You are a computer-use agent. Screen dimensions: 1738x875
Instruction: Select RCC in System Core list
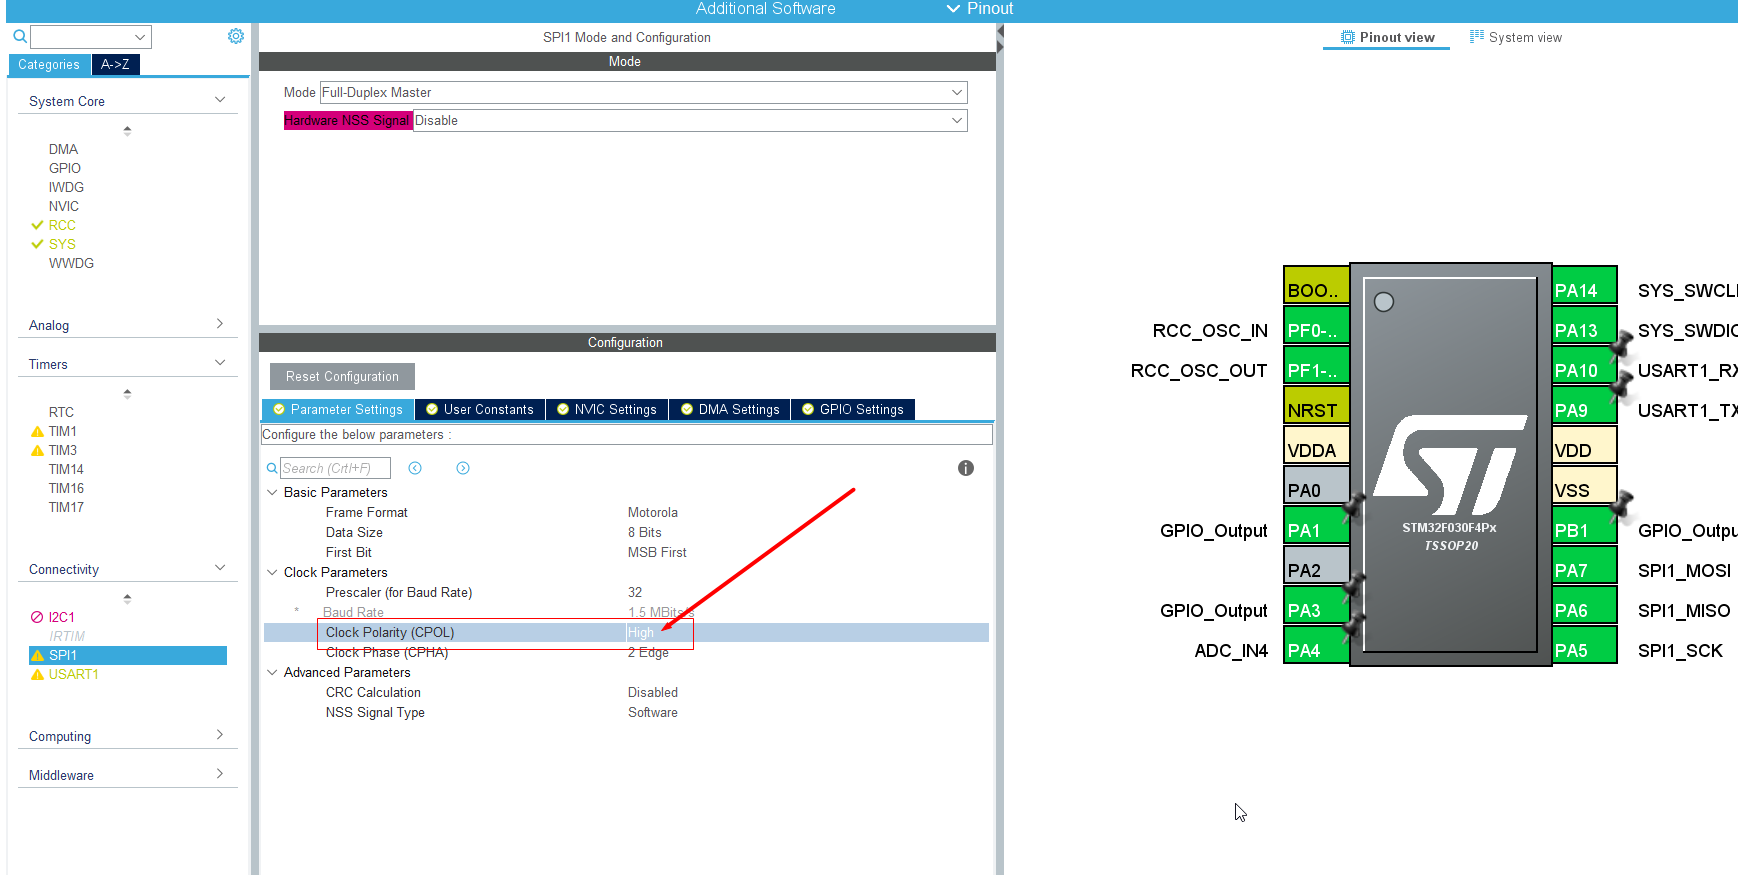click(x=61, y=225)
